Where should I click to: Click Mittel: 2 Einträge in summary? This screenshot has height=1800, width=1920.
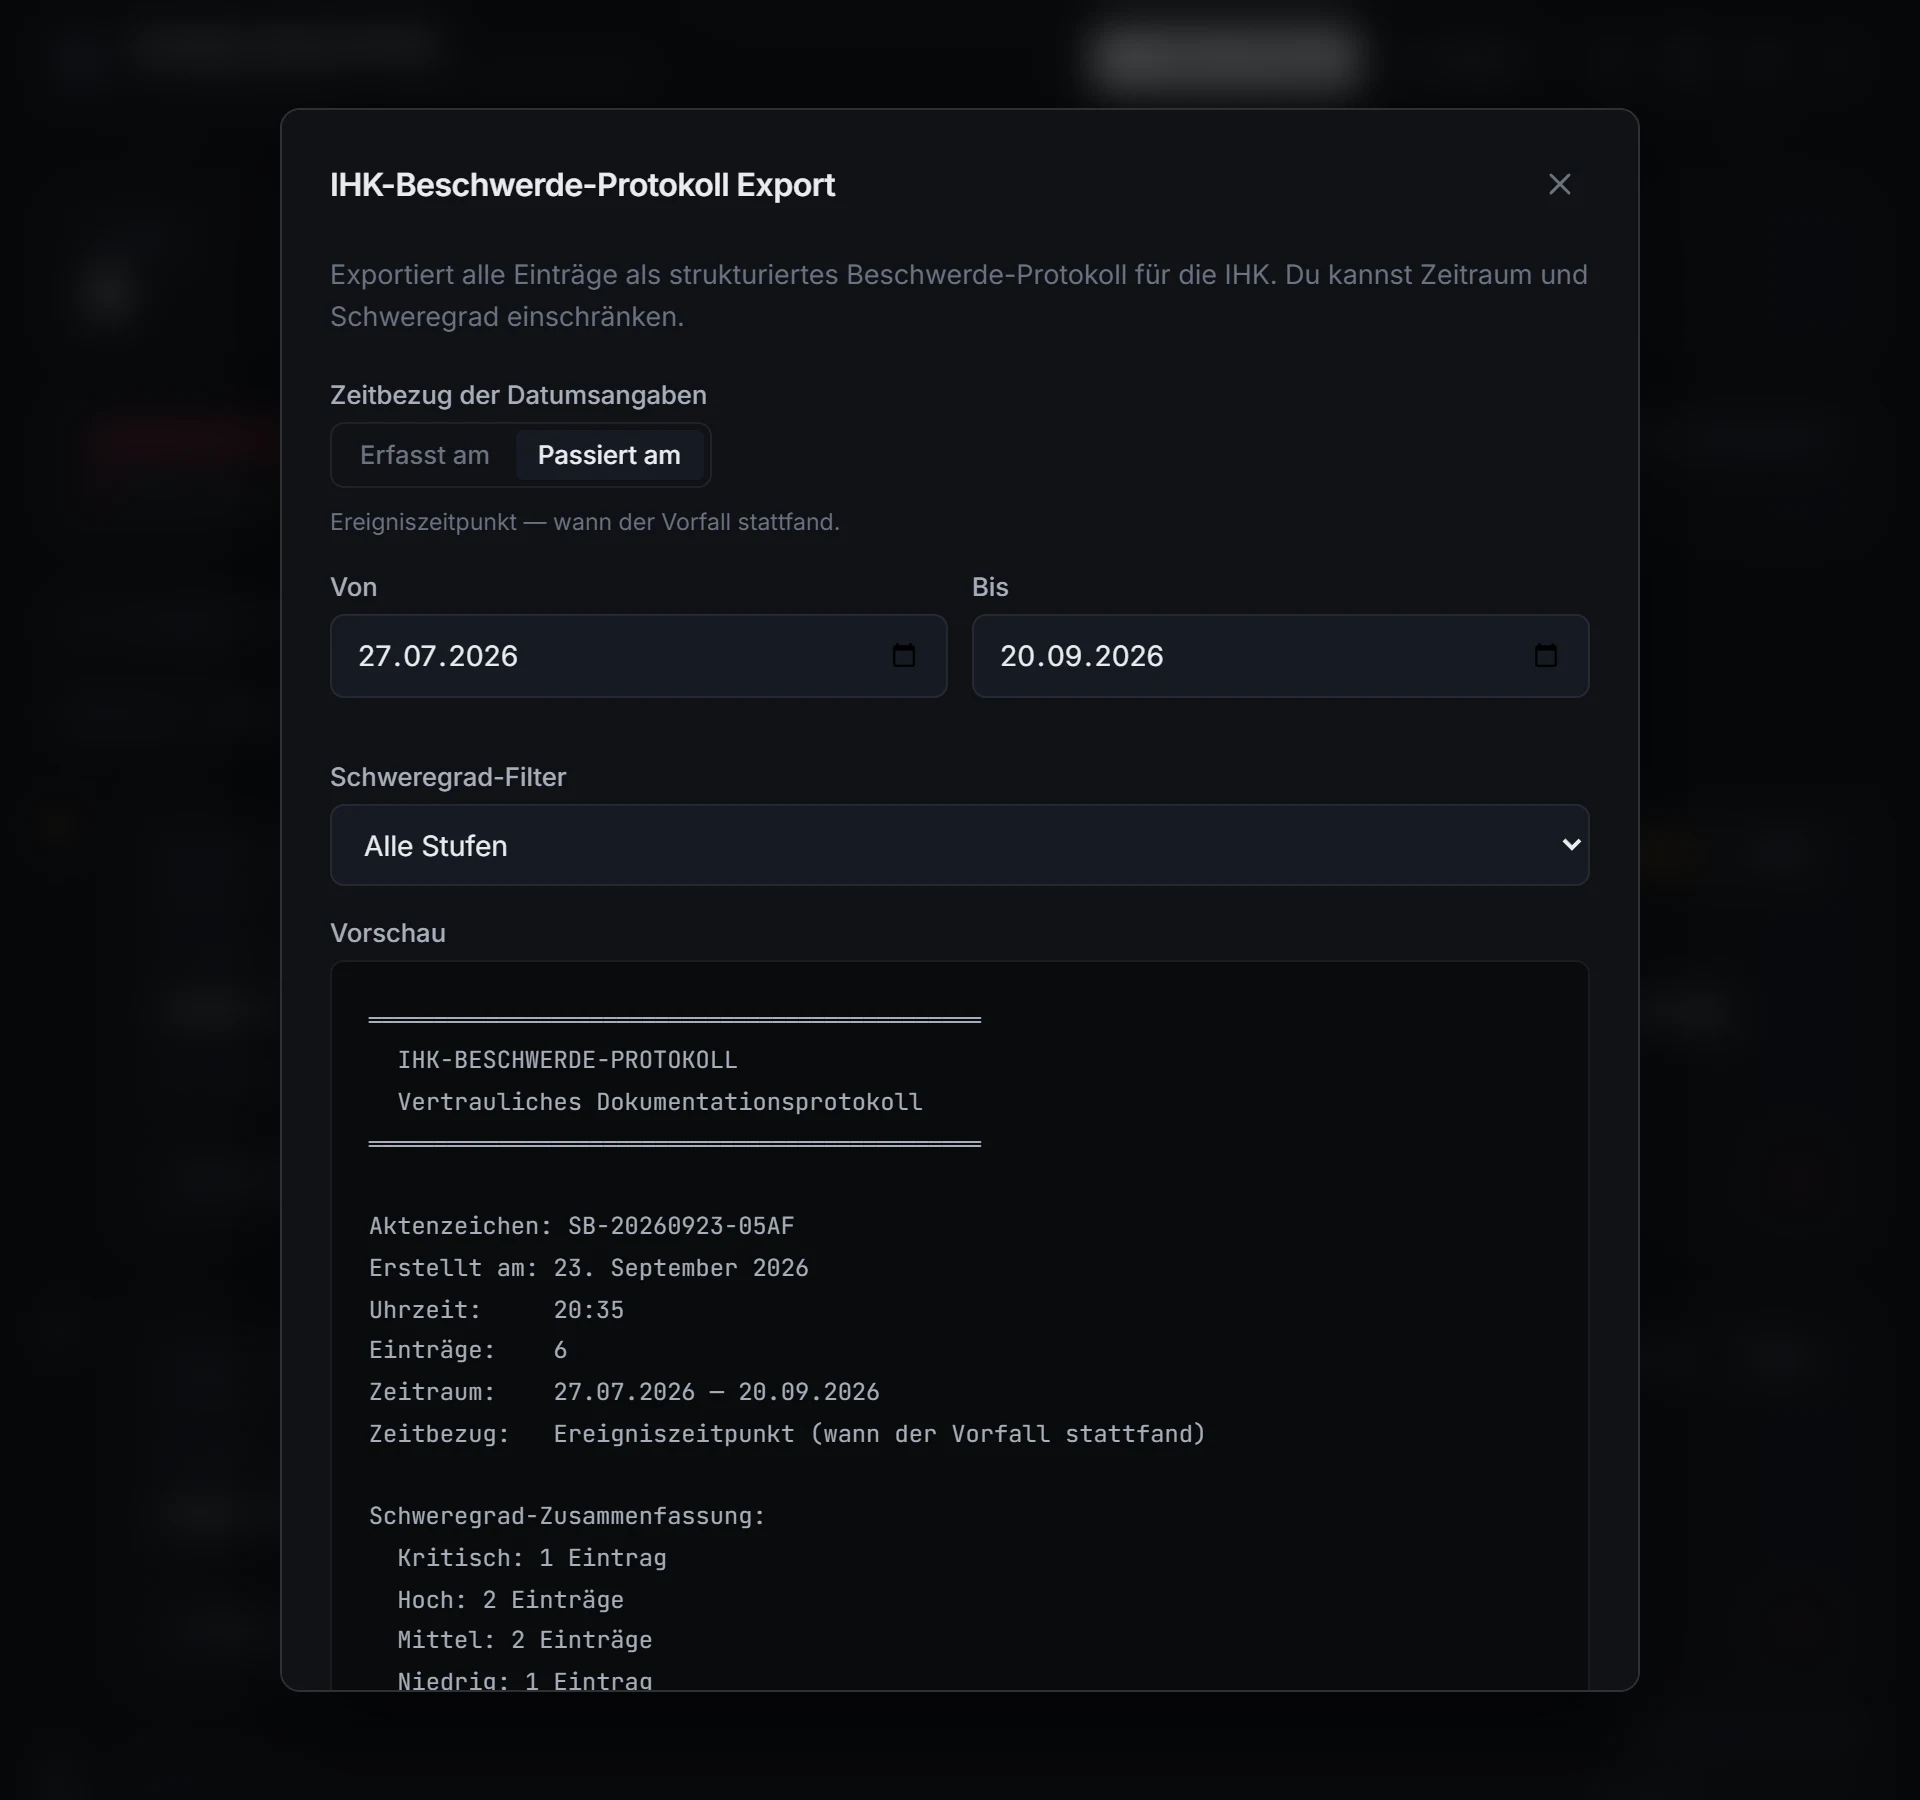(525, 1641)
